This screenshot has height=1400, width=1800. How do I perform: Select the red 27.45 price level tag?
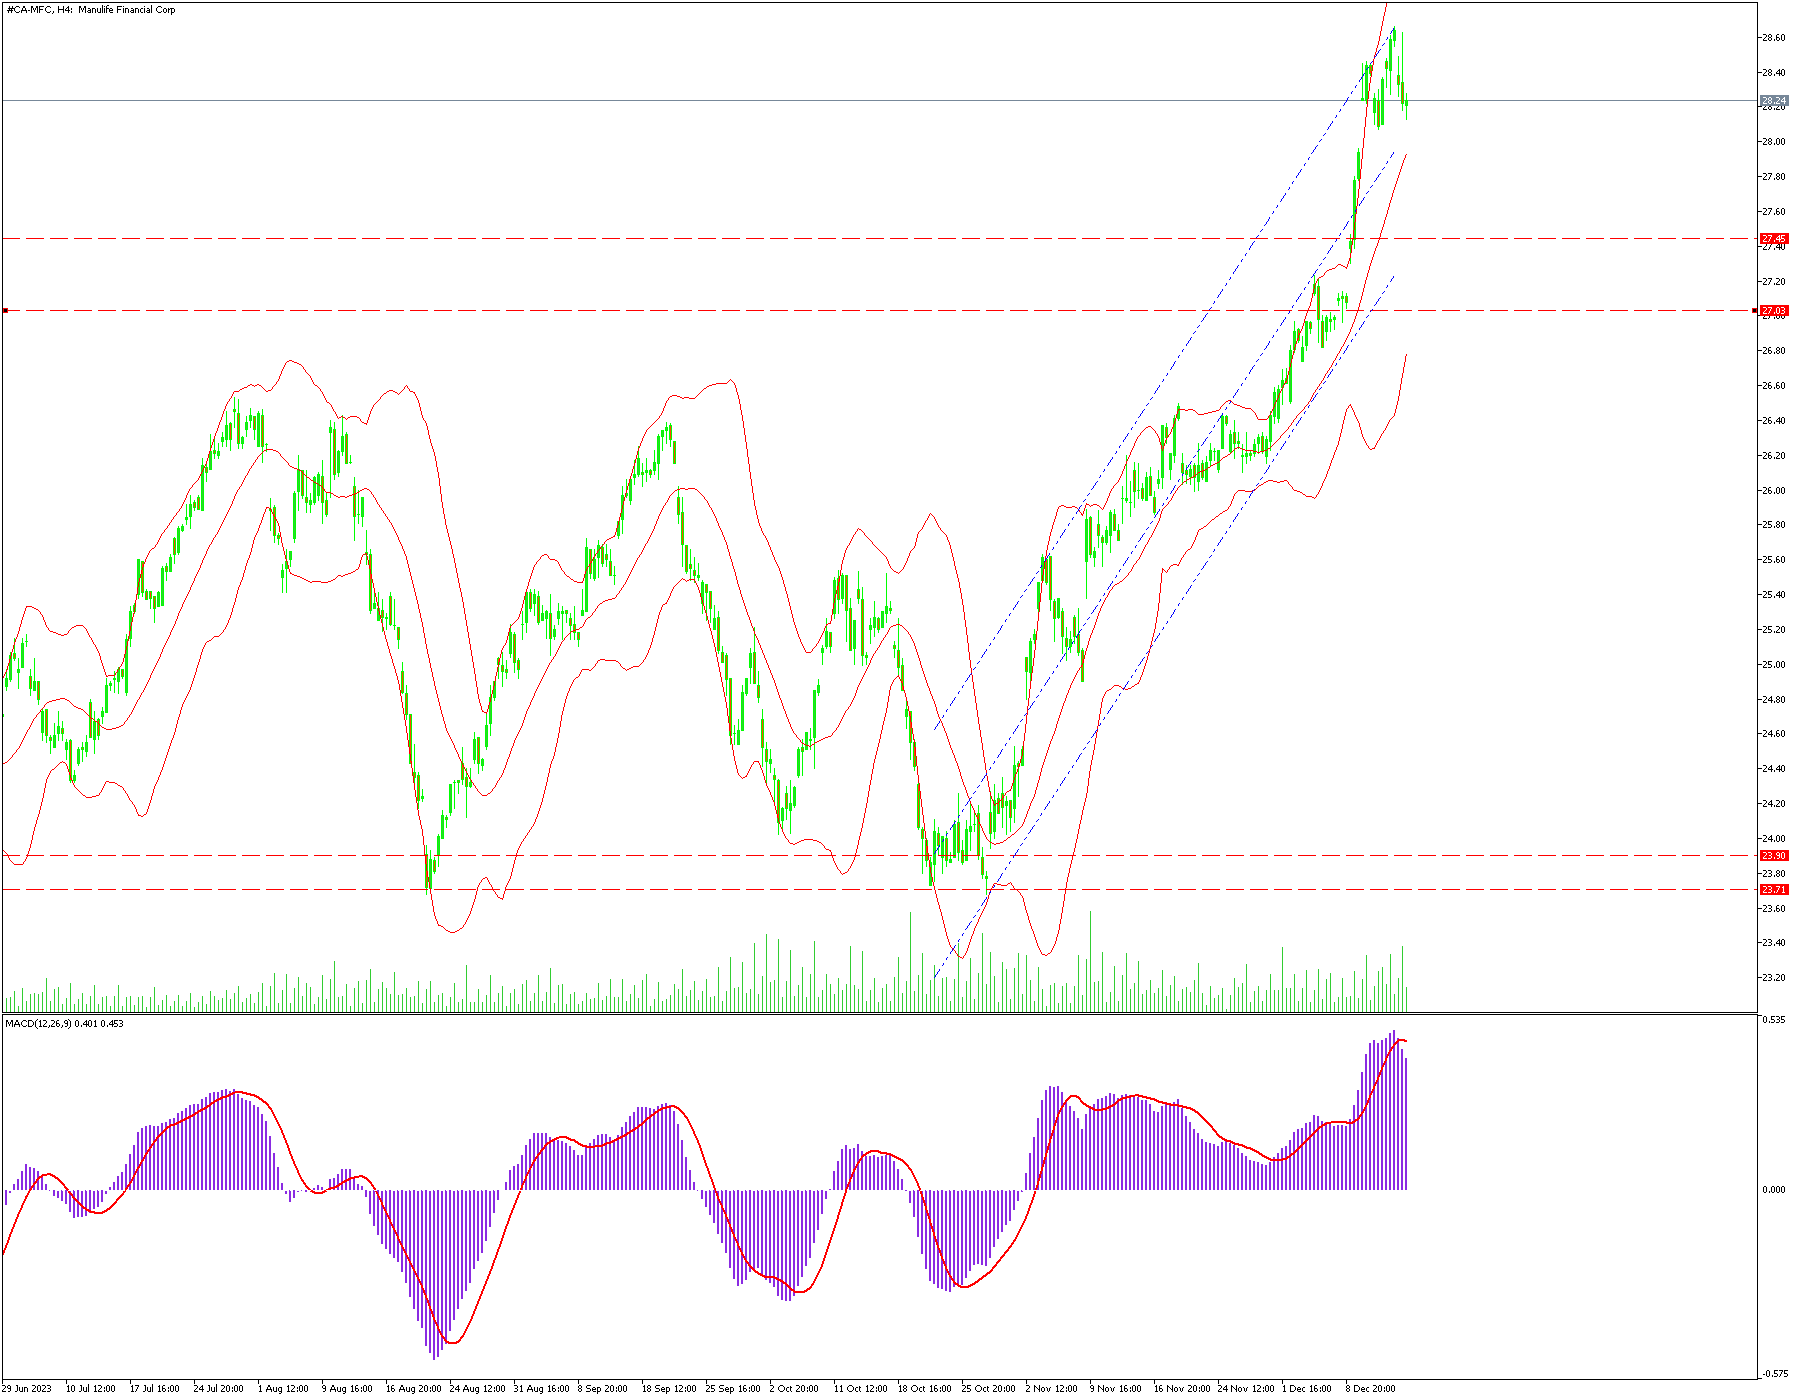(1774, 239)
